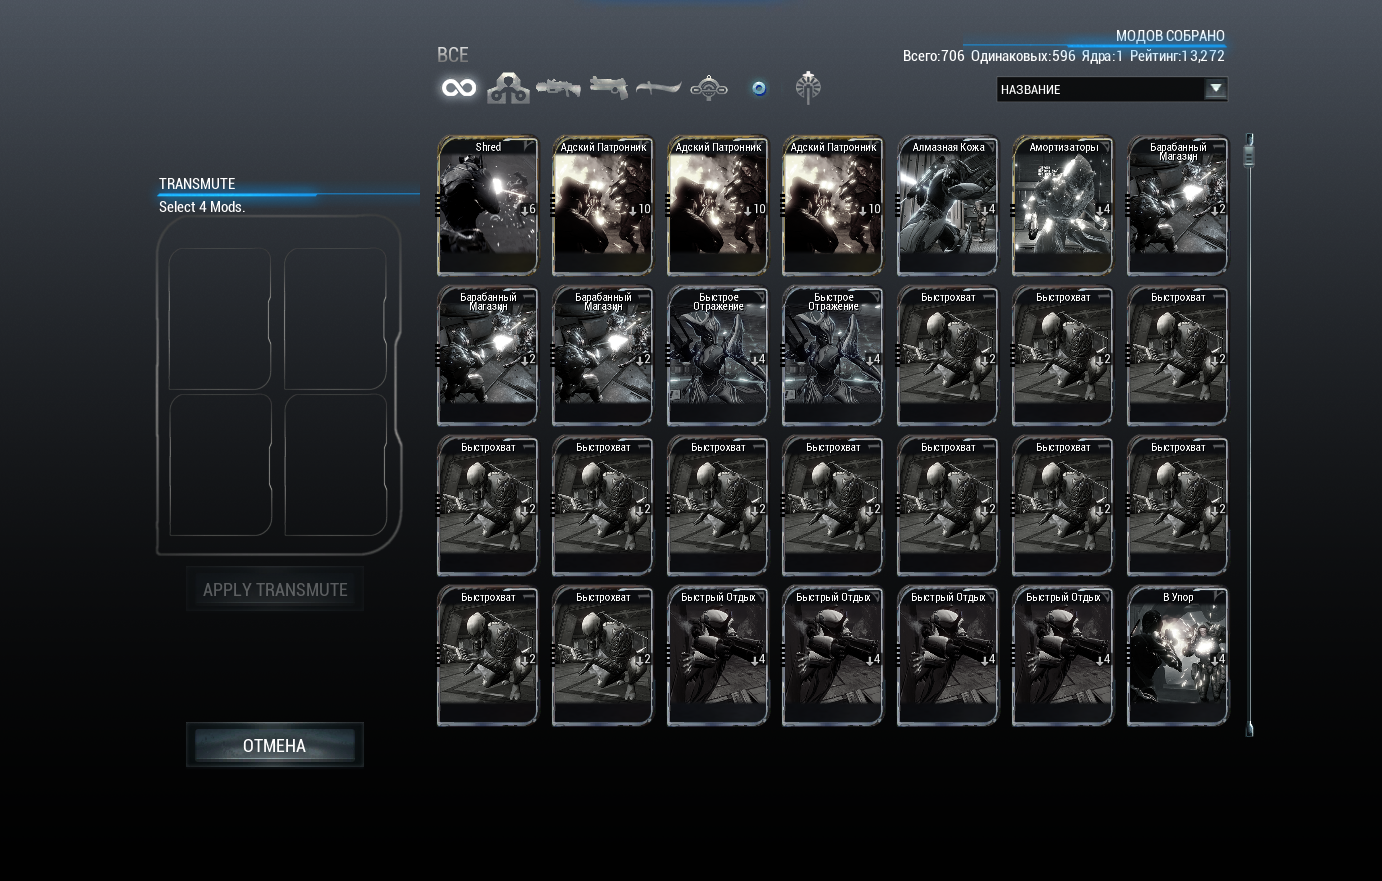Click the ВСЕ category heading
This screenshot has width=1382, height=881.
click(453, 55)
